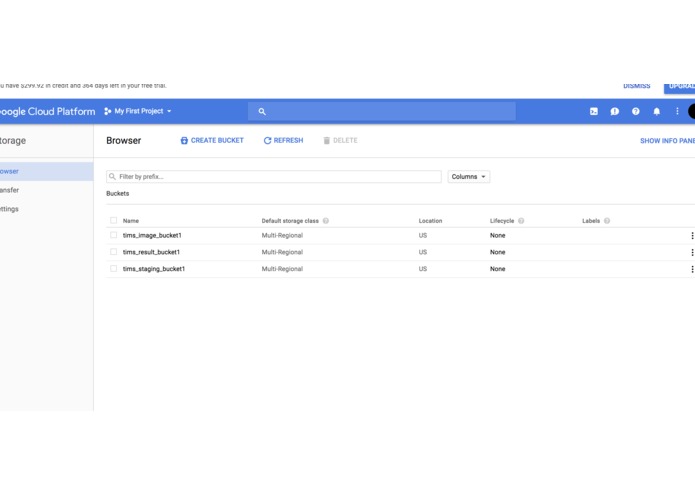Click the Delete button
Screen dimensions: 695x494
[x=340, y=140]
